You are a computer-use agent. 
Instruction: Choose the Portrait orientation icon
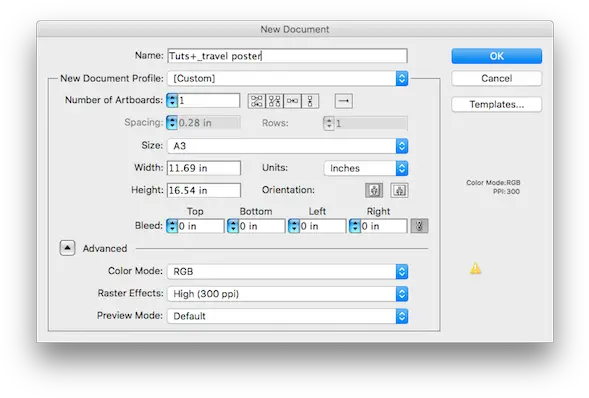coord(374,190)
